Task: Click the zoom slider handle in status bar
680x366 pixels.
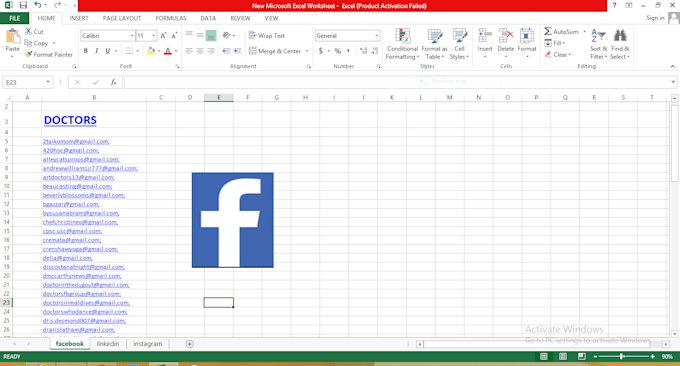Action: pyautogui.click(x=622, y=356)
